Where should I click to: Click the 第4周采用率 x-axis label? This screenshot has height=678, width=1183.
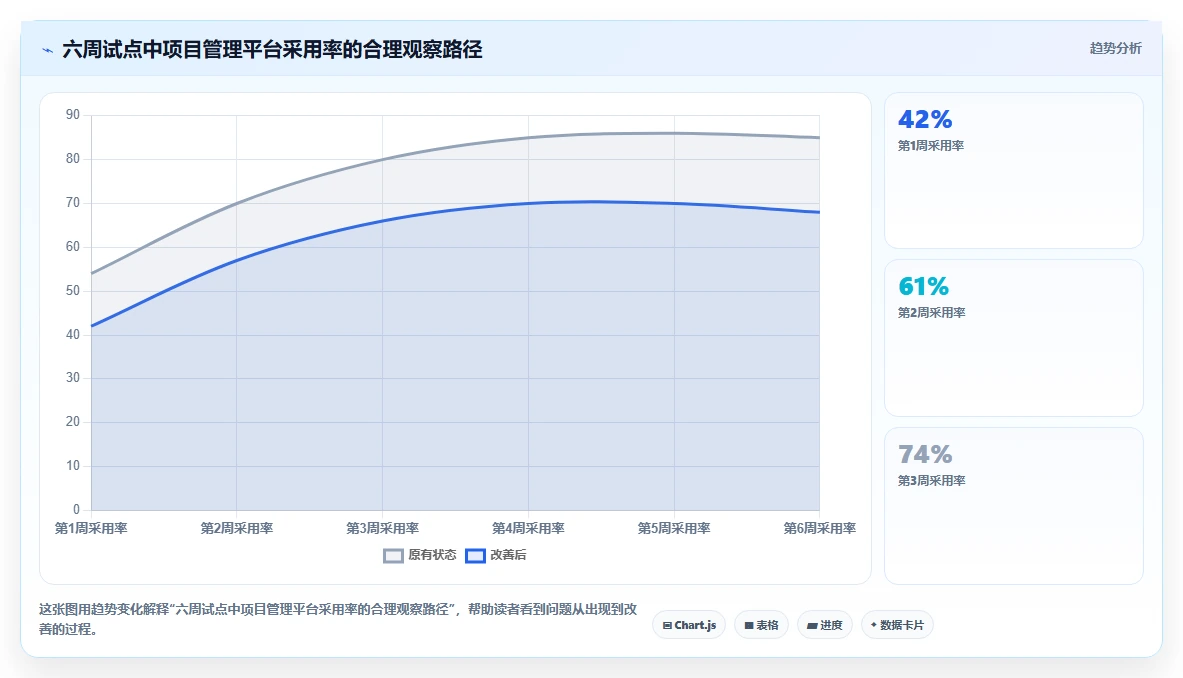click(x=528, y=529)
